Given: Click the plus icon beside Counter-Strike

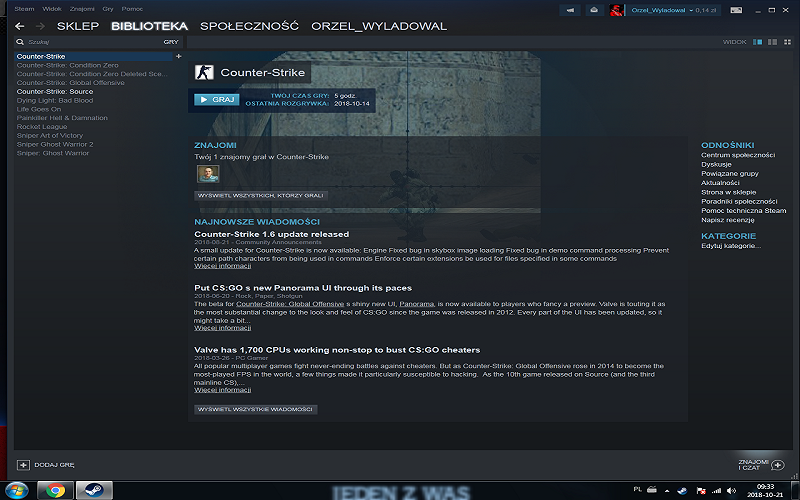Looking at the screenshot, I should click(x=179, y=56).
